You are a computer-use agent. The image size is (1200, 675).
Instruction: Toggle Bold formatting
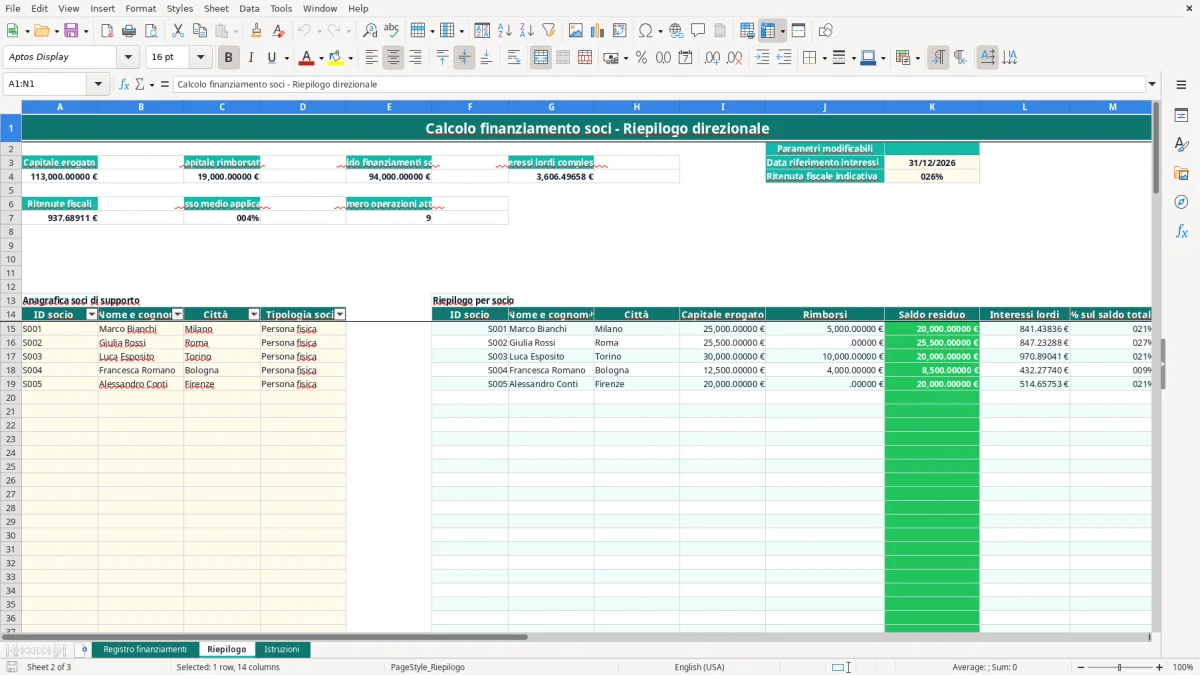229,58
